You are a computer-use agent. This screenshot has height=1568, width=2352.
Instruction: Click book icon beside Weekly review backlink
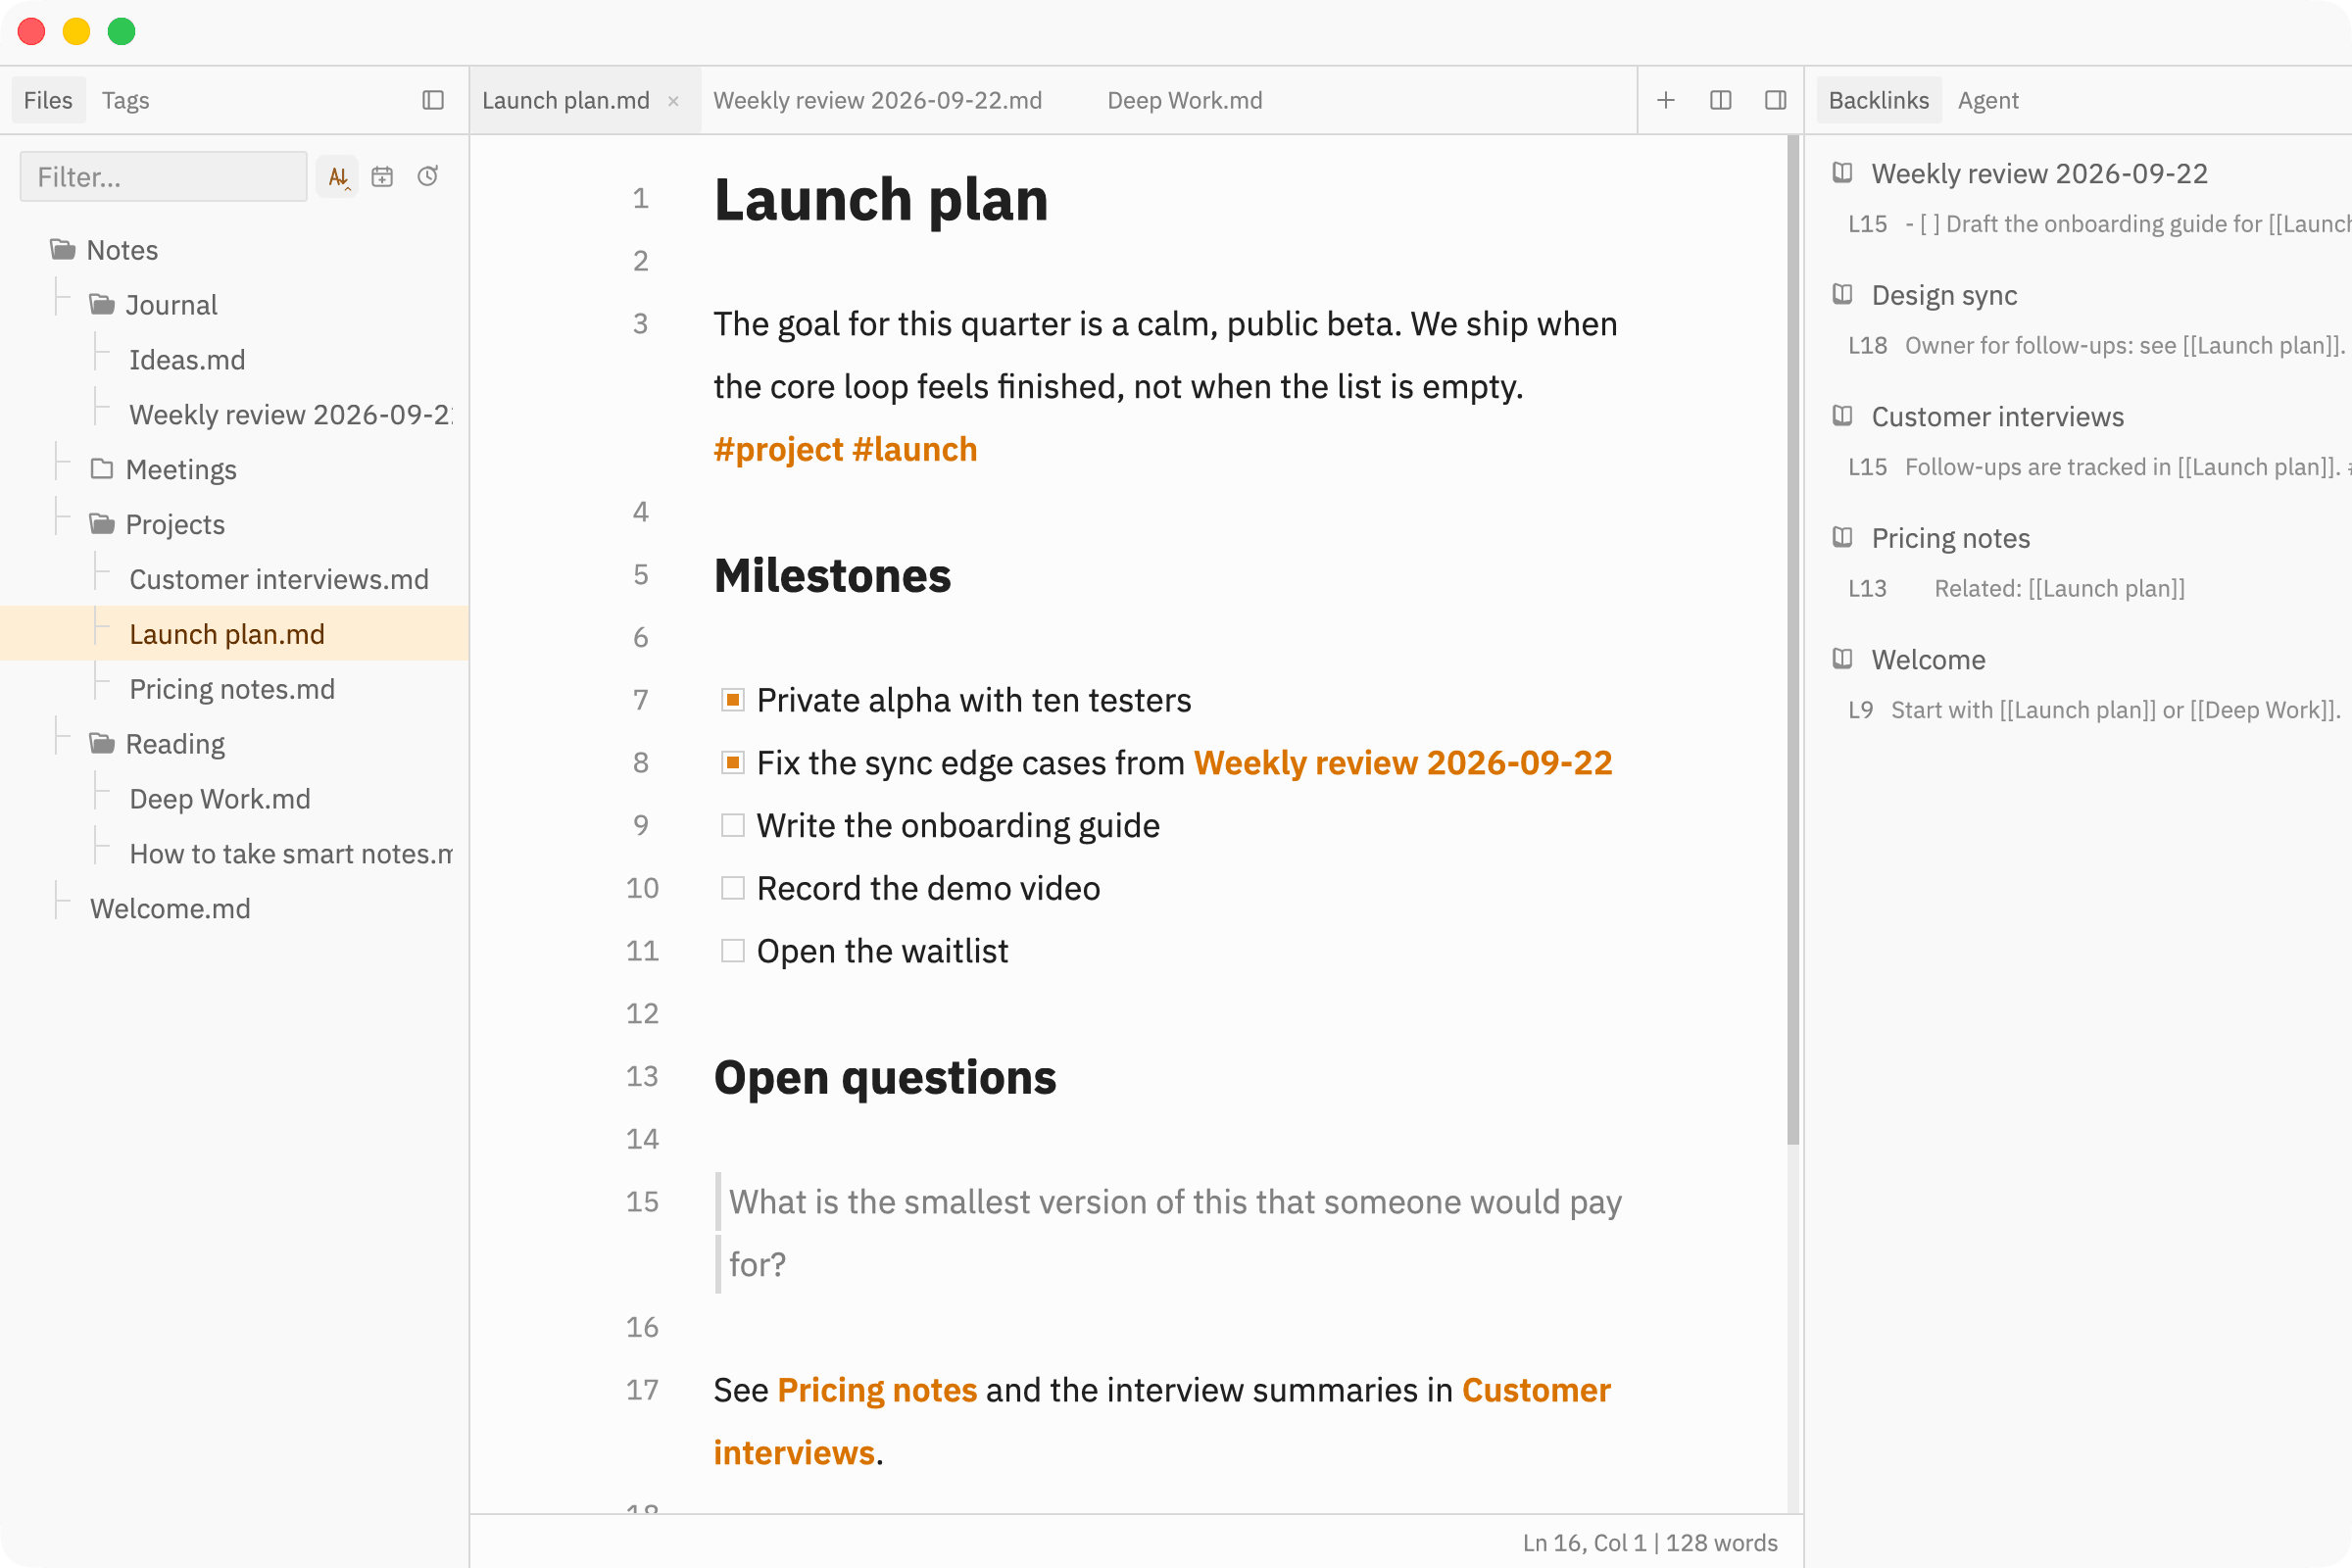(1843, 173)
